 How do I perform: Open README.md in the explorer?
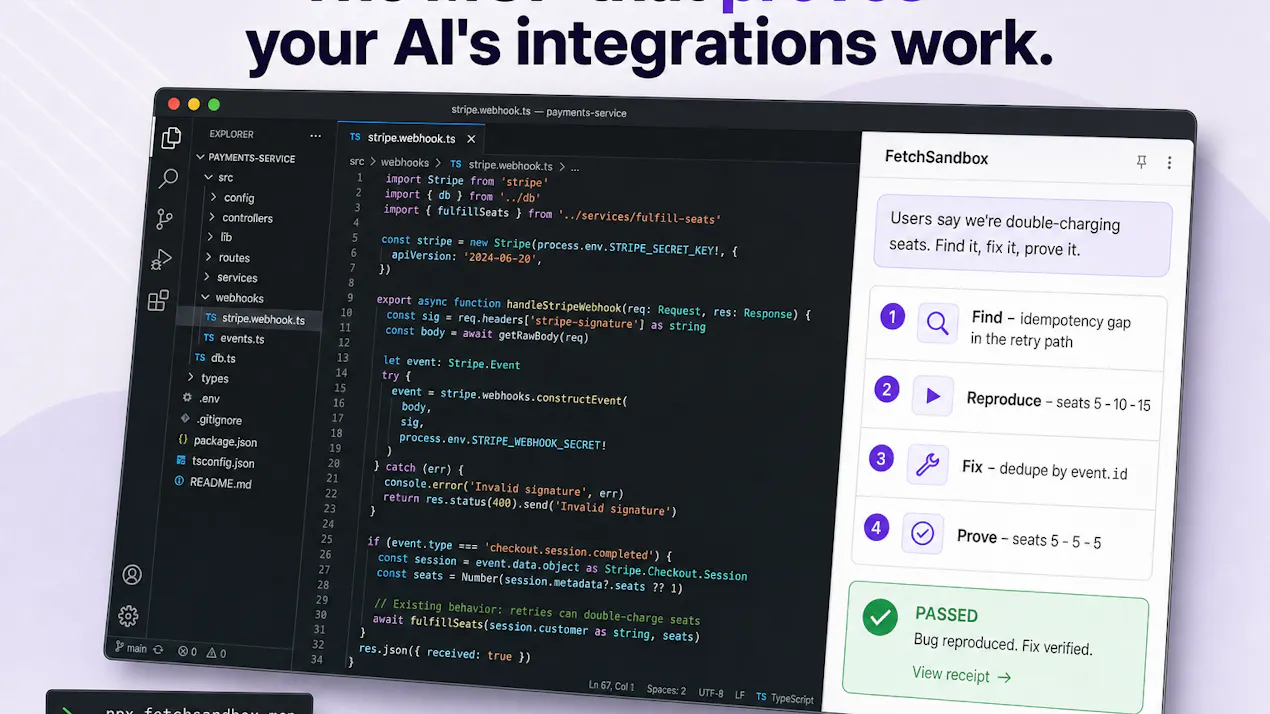(x=213, y=483)
